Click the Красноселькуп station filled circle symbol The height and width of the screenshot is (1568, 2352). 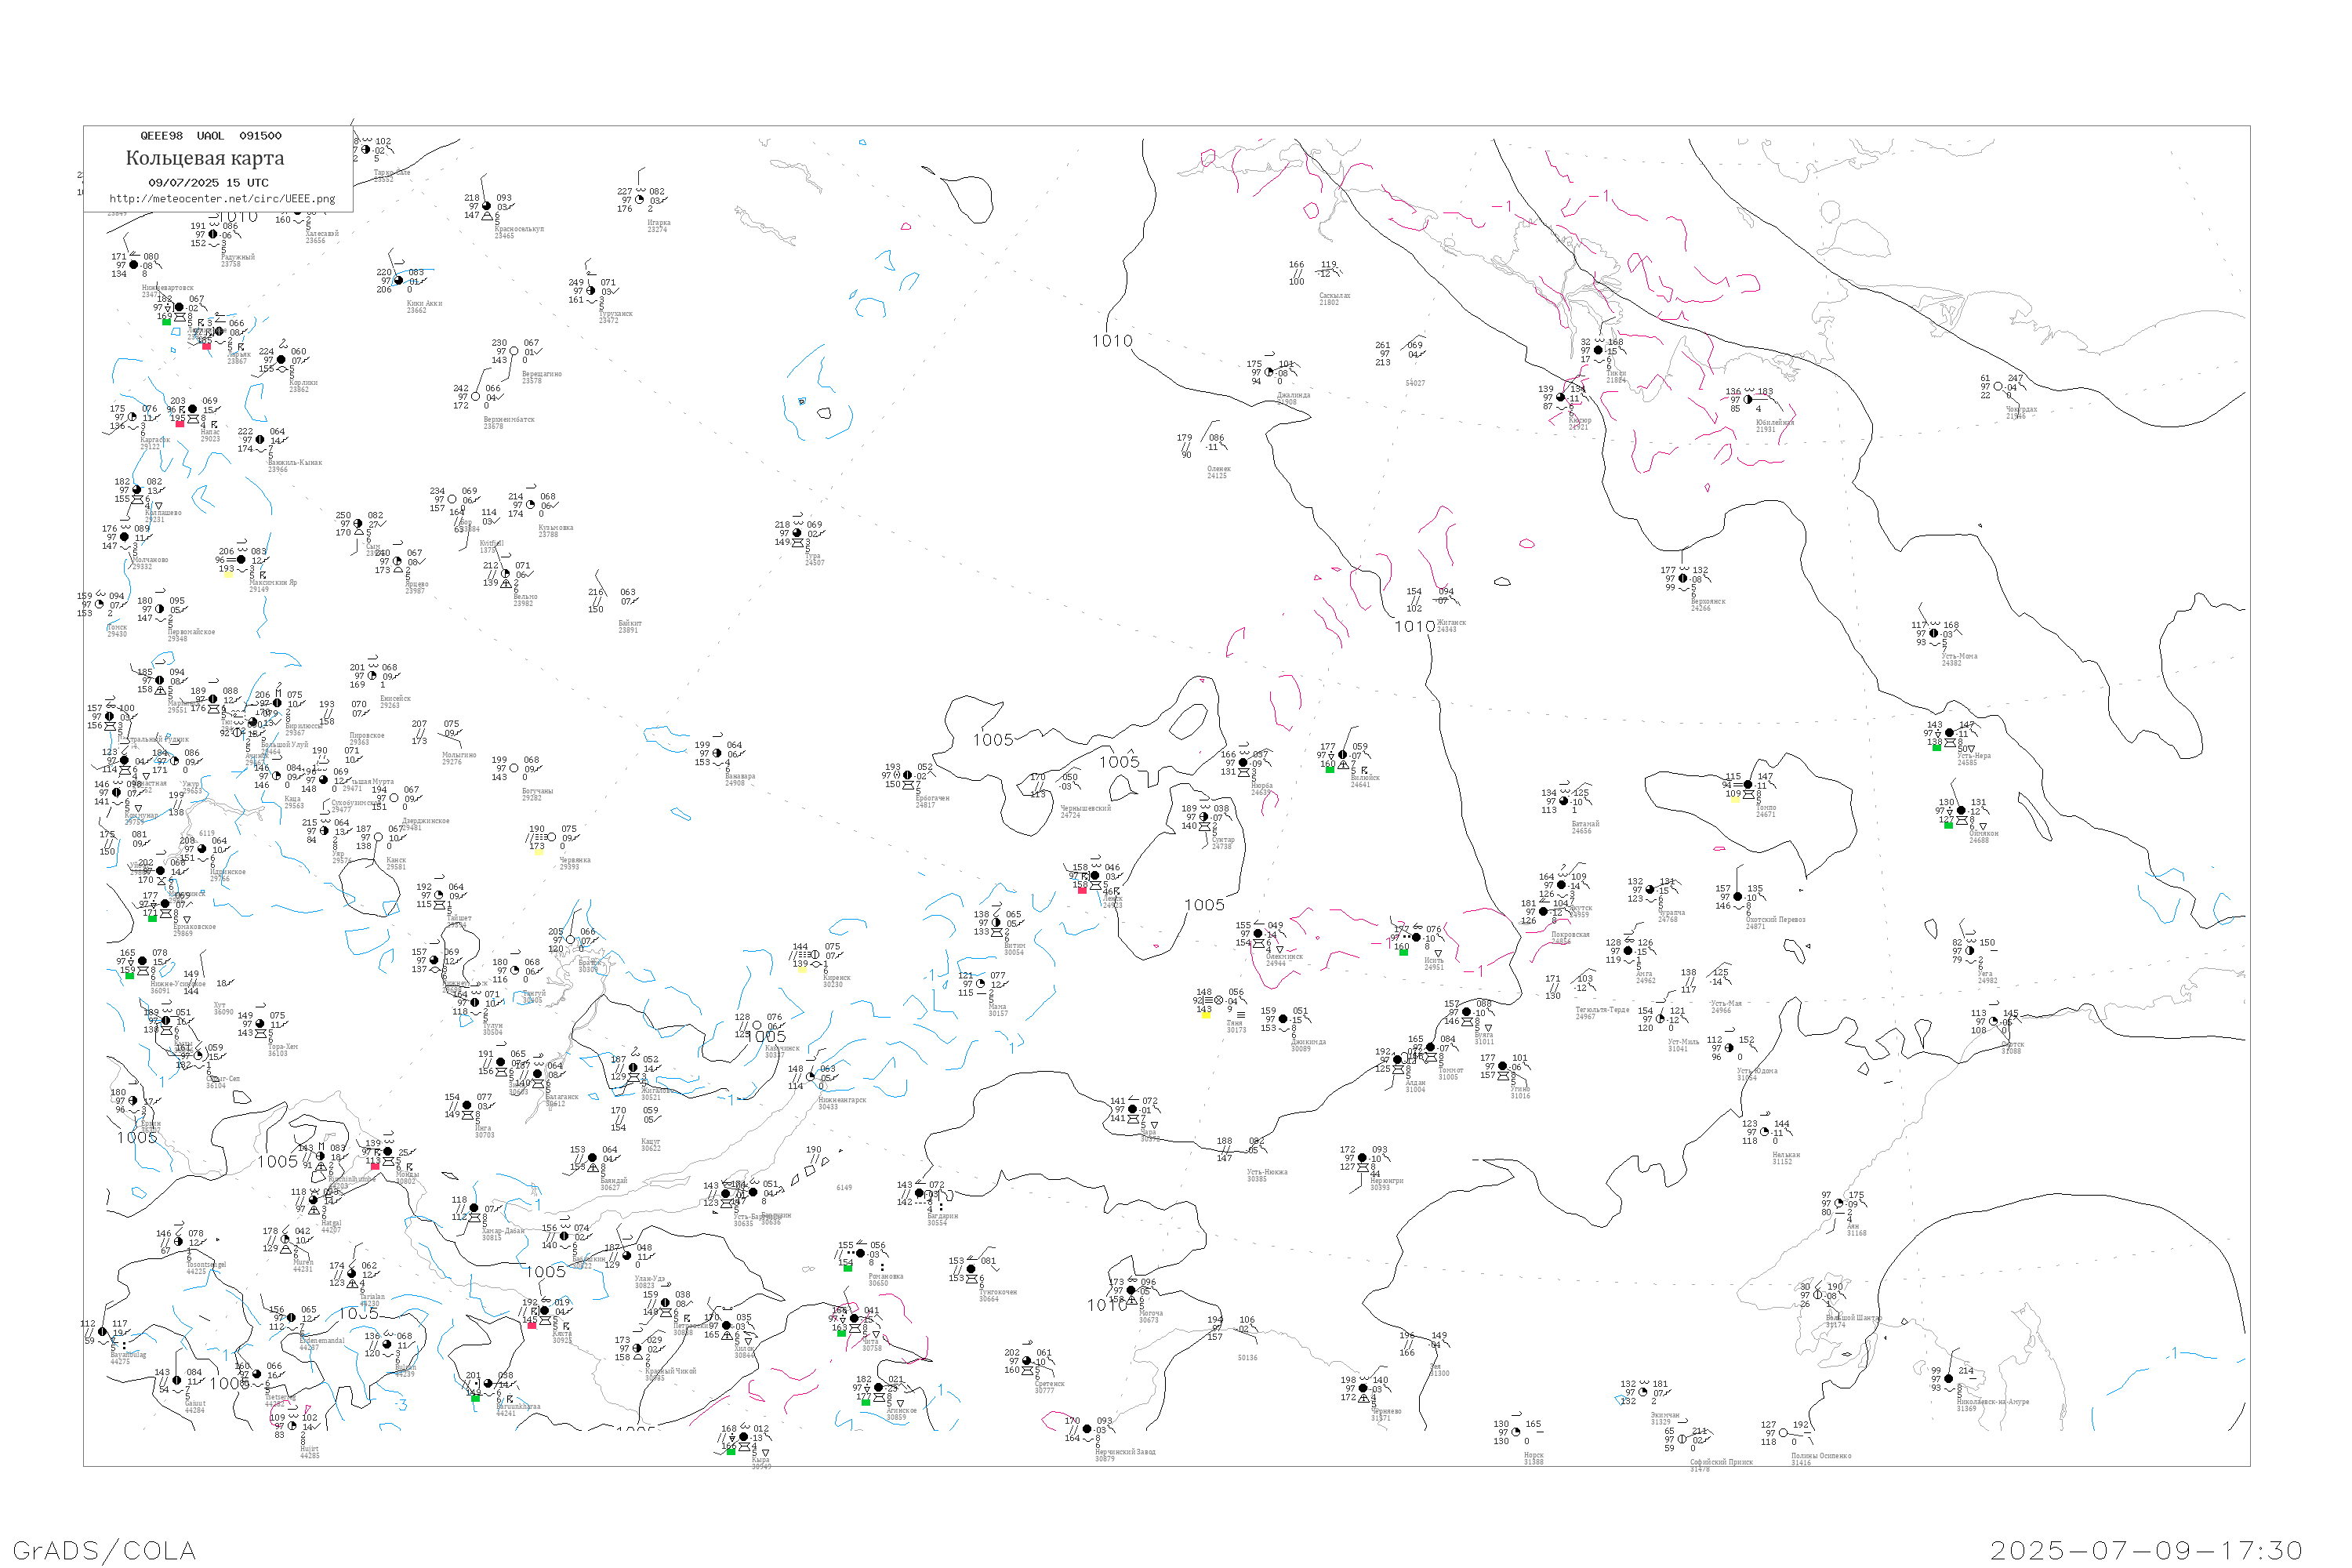coord(487,206)
